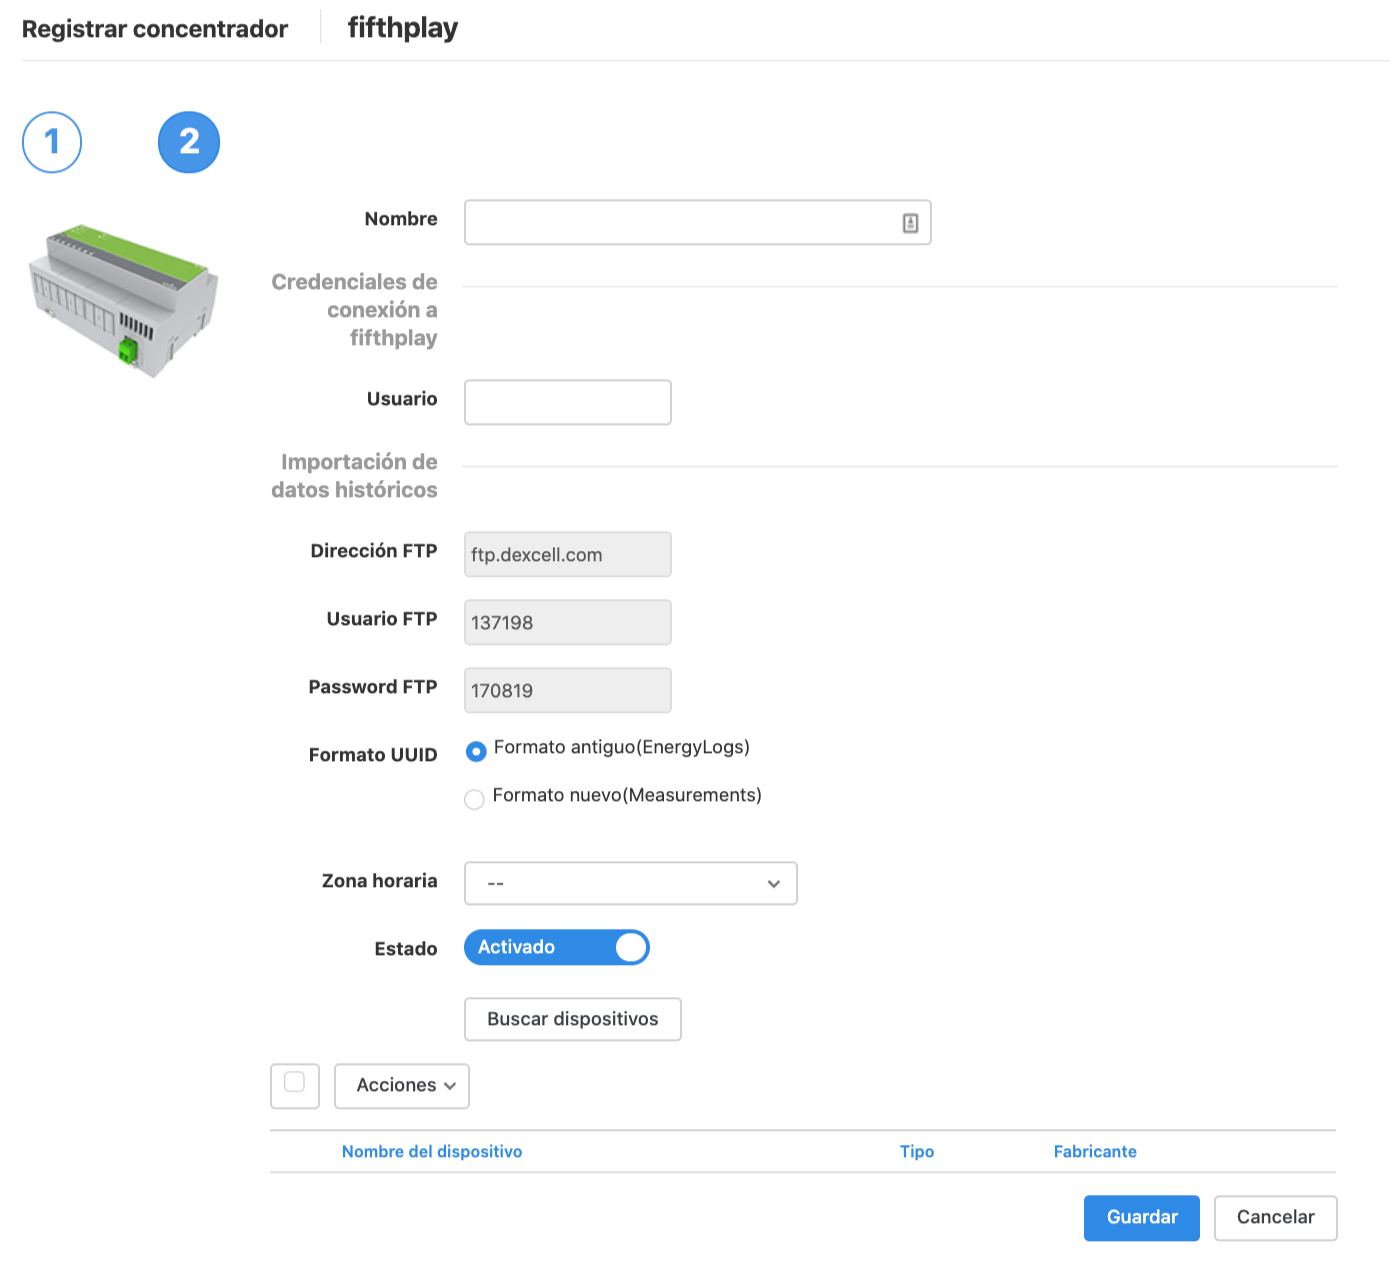The image size is (1390, 1278).
Task: Click the Formato UUID label
Action: point(373,755)
